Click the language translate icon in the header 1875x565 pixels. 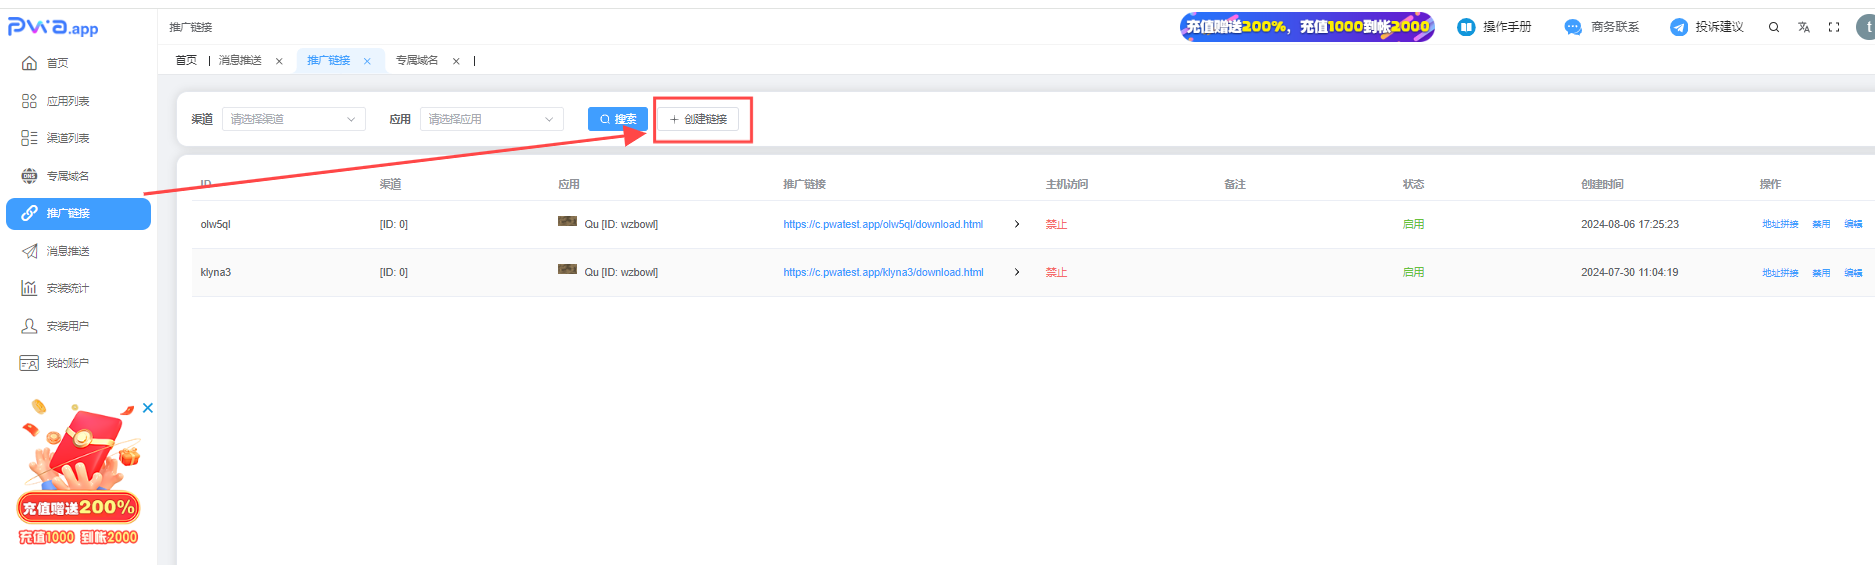pos(1804,27)
